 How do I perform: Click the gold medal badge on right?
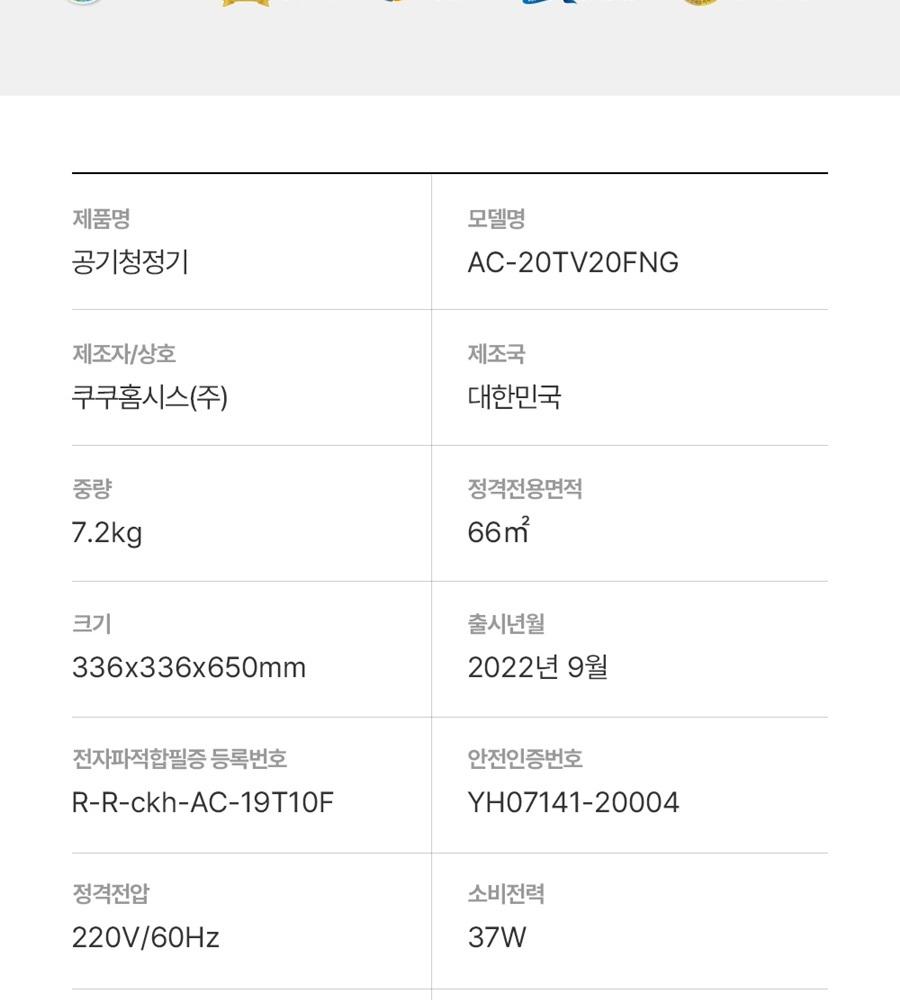tap(700, 3)
